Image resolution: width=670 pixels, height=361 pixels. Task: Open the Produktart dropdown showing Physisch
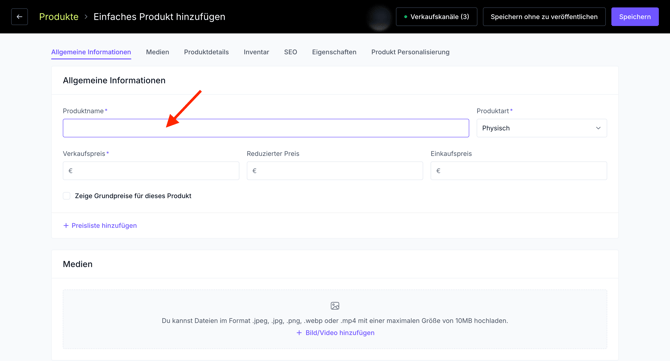541,128
